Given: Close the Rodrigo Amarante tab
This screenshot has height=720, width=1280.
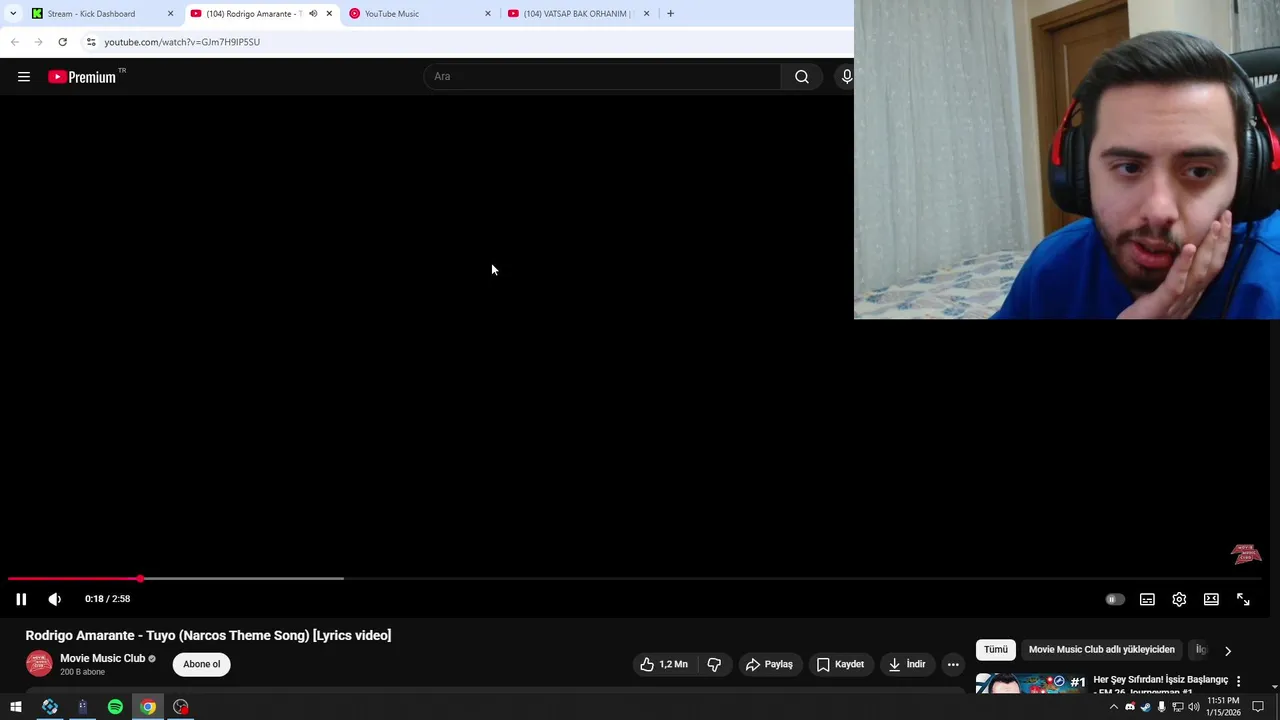Looking at the screenshot, I should [329, 14].
